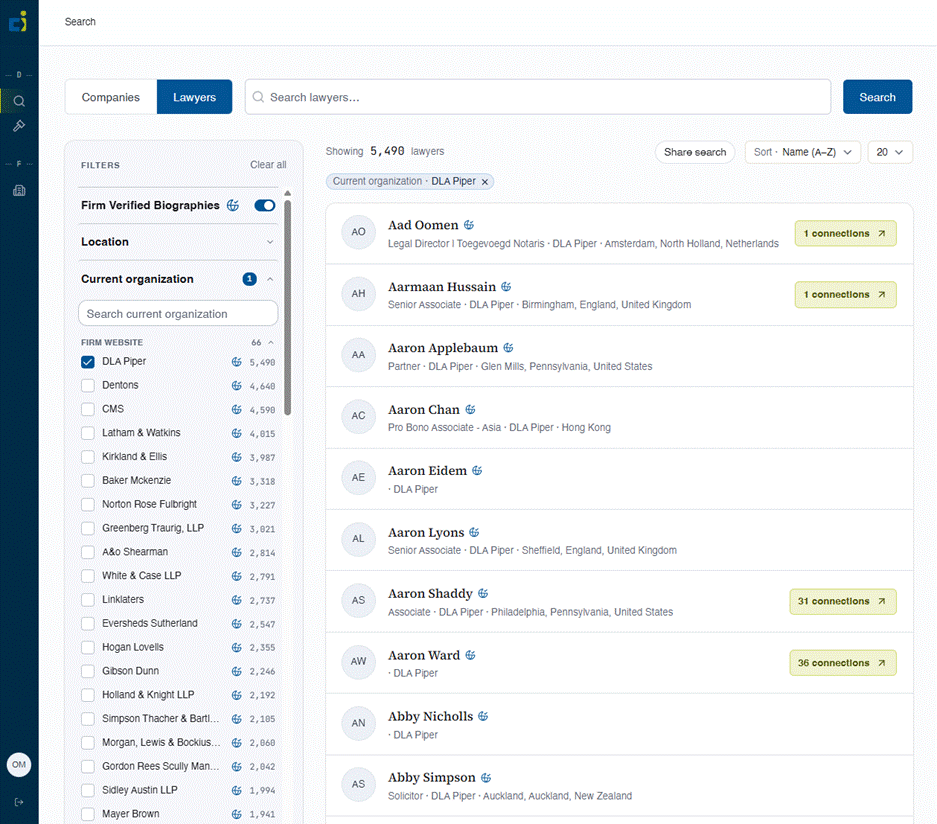Open the gavel tool icon in sidebar
This screenshot has height=824, width=937.
coord(19,125)
